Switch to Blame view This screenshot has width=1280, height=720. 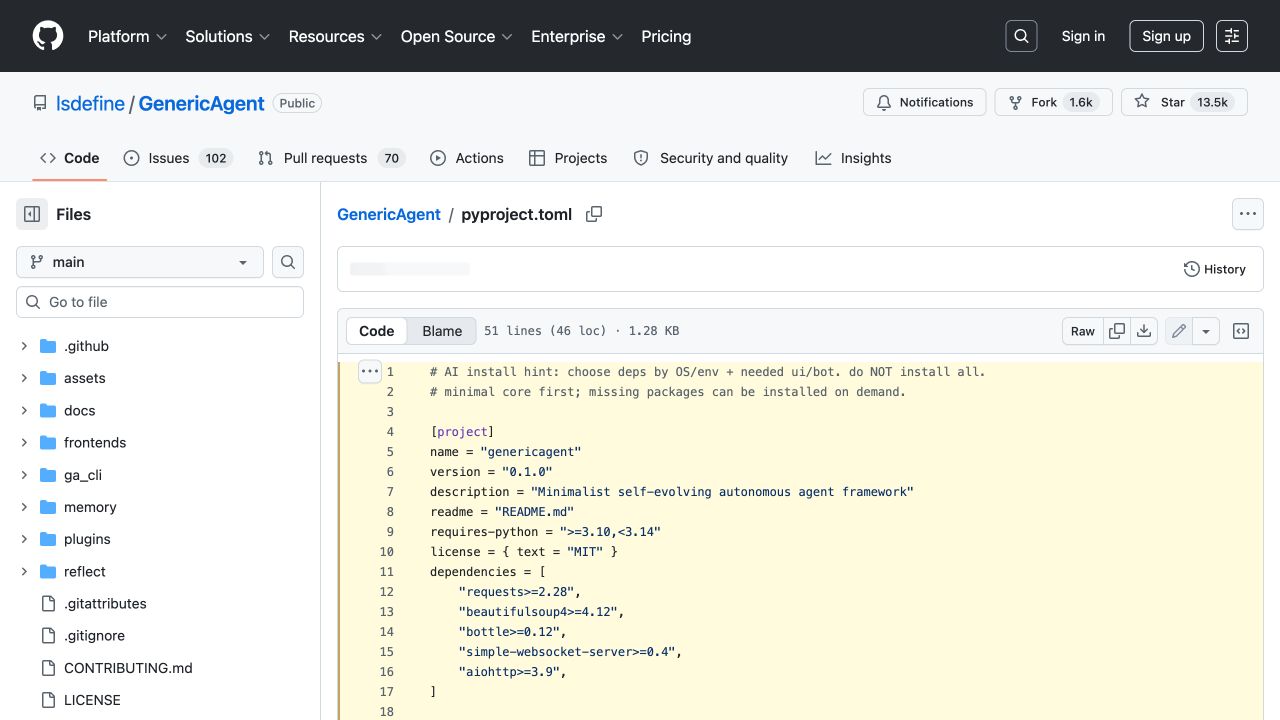(442, 331)
